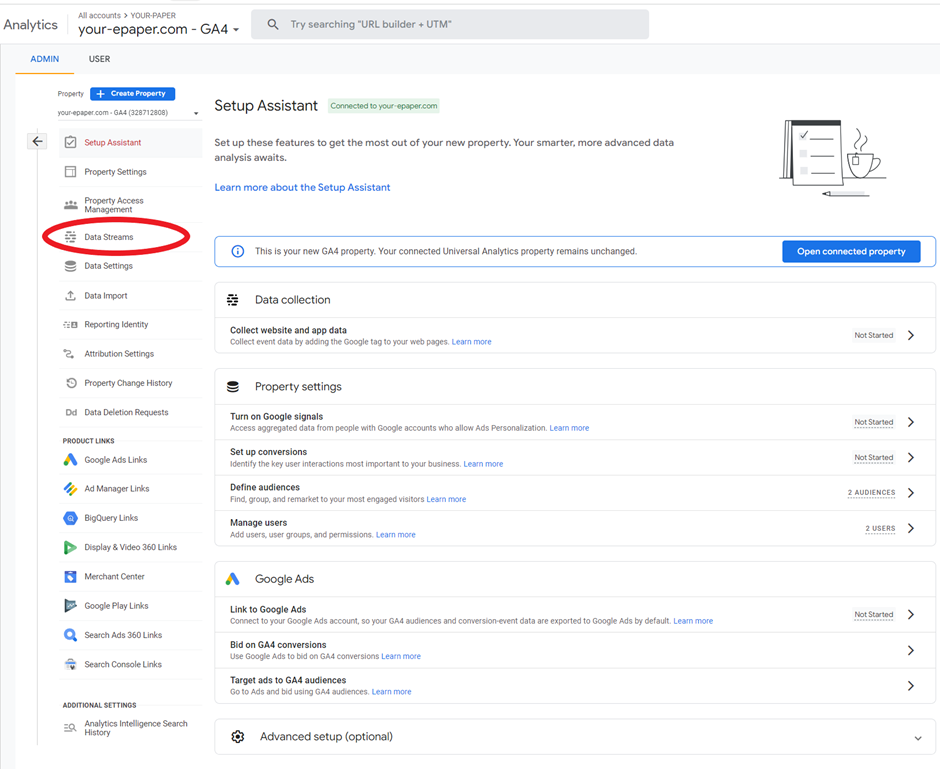Open Setup Assistant menu item
This screenshot has width=940, height=769.
[x=131, y=142]
